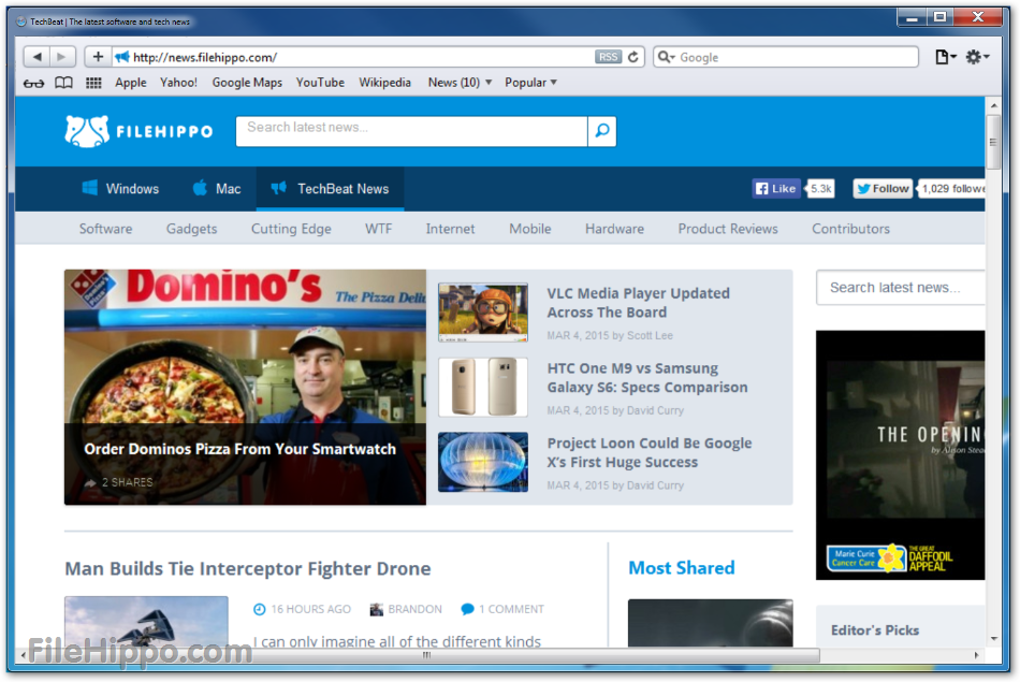Read the Project Loon article

[x=649, y=452]
